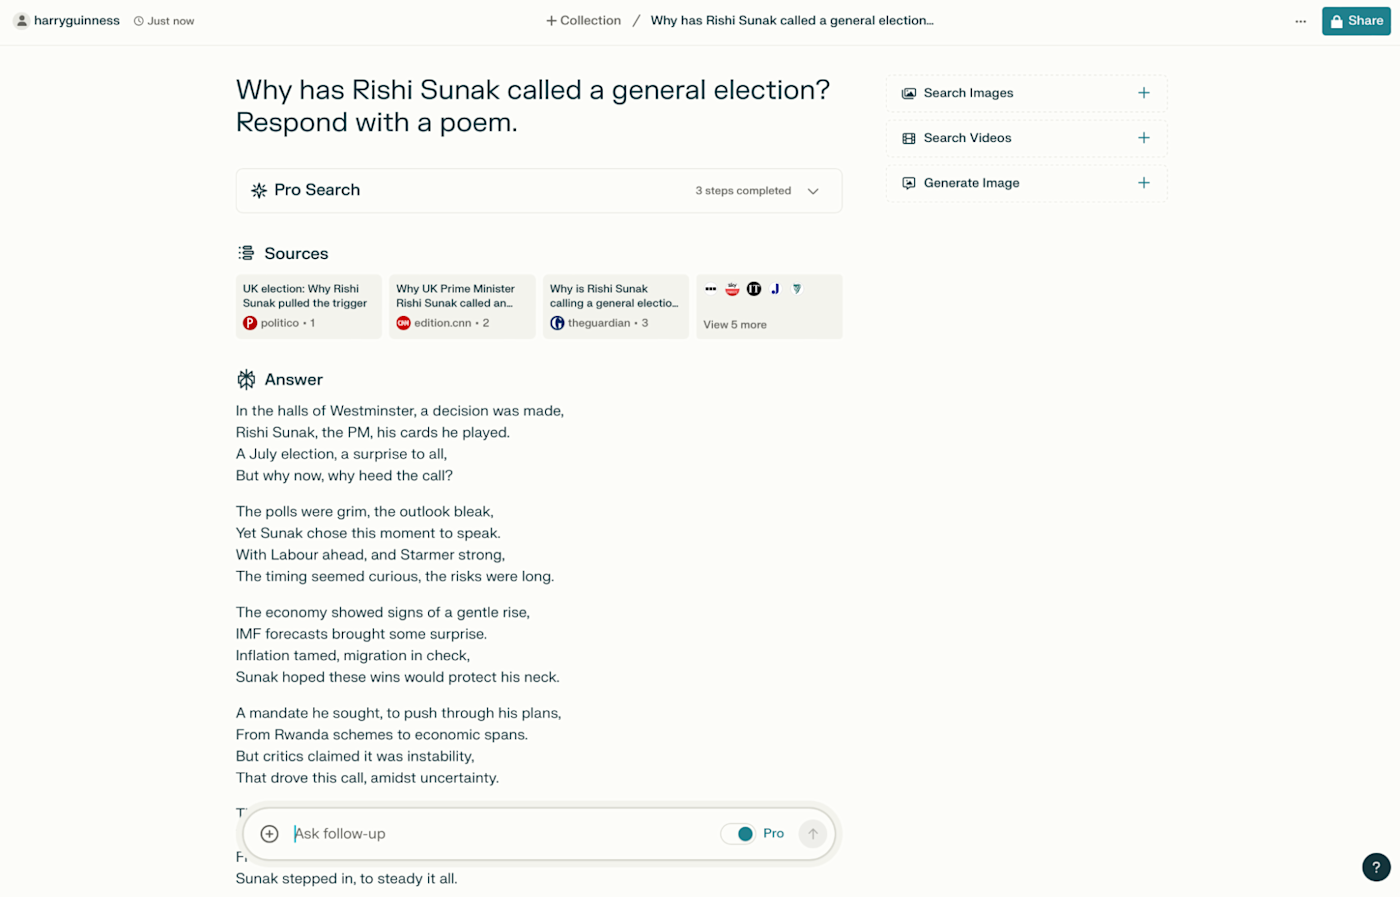Open theguardian source card
The height and width of the screenshot is (897, 1400).
coord(615,307)
